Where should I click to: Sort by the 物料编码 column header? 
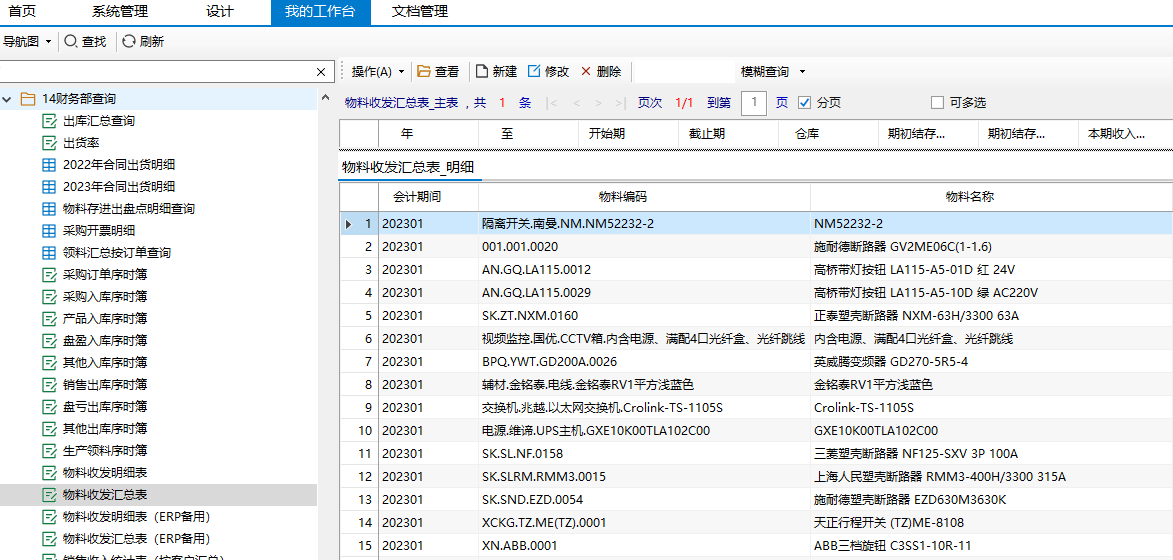pos(622,197)
